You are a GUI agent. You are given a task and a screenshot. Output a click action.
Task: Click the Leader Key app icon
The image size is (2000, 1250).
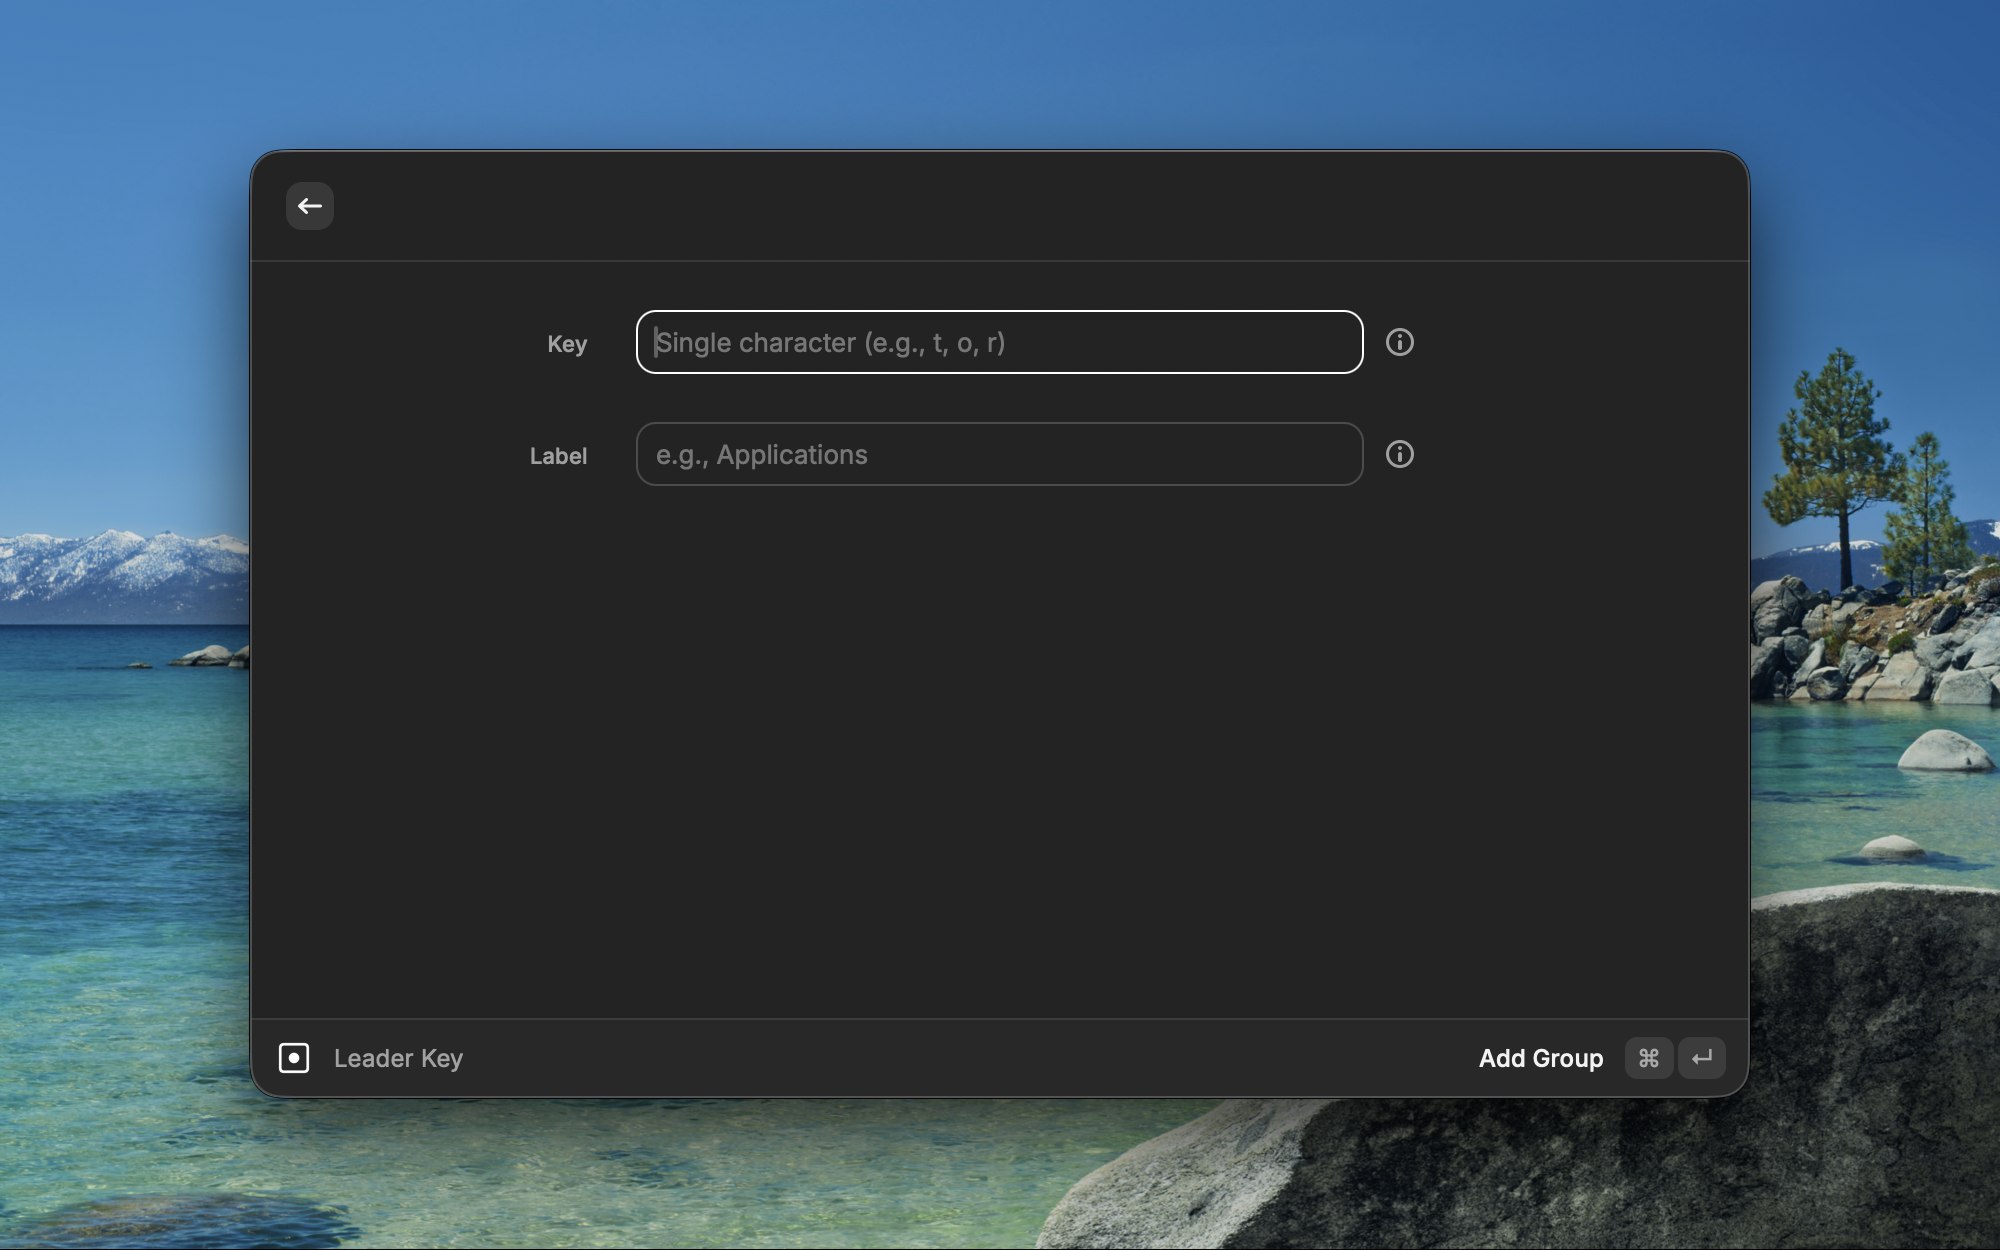click(294, 1058)
